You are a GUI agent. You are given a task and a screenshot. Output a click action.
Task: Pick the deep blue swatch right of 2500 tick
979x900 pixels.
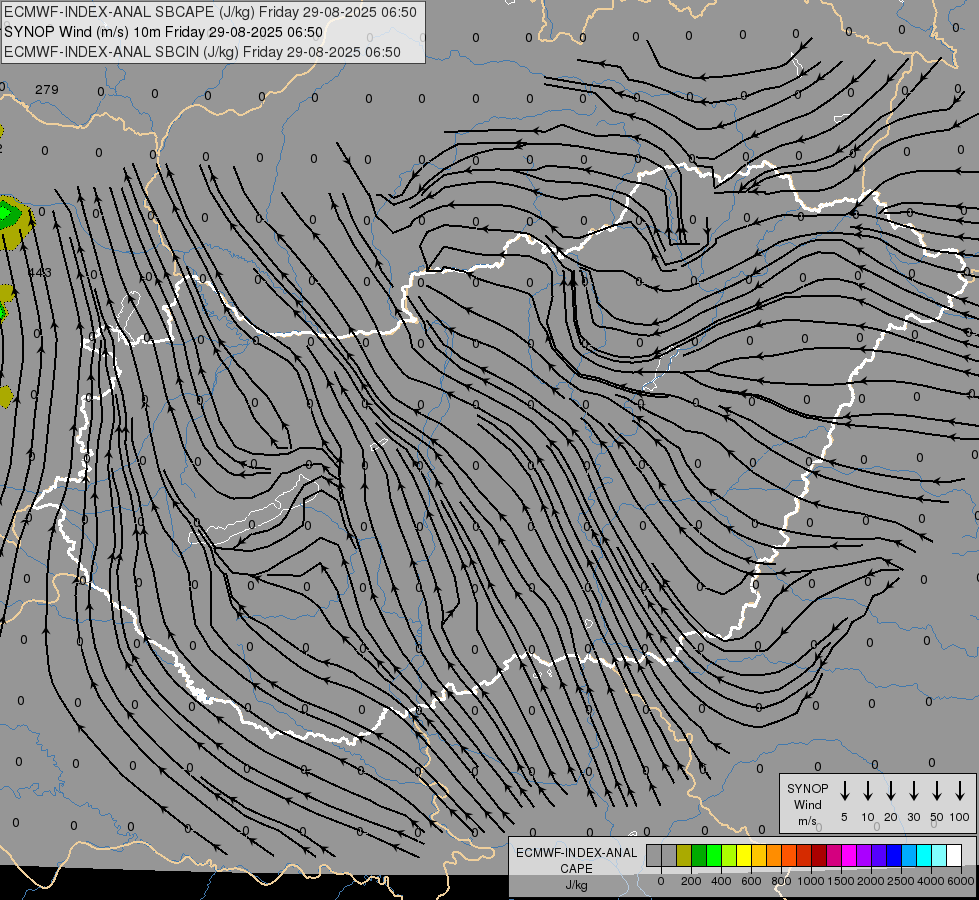[893, 855]
